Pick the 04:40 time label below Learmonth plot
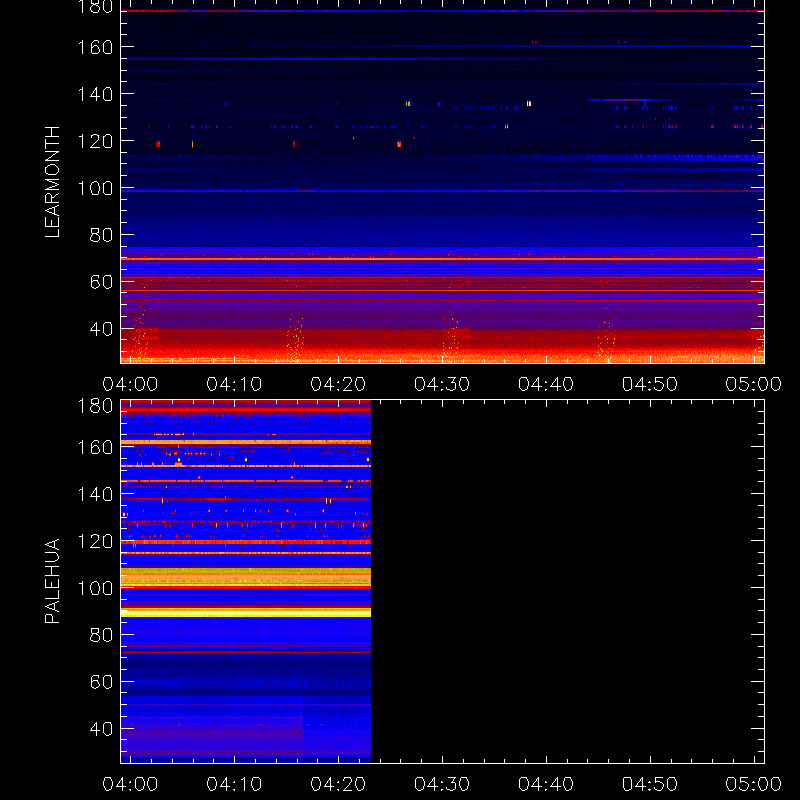The height and width of the screenshot is (800, 800). tap(546, 384)
